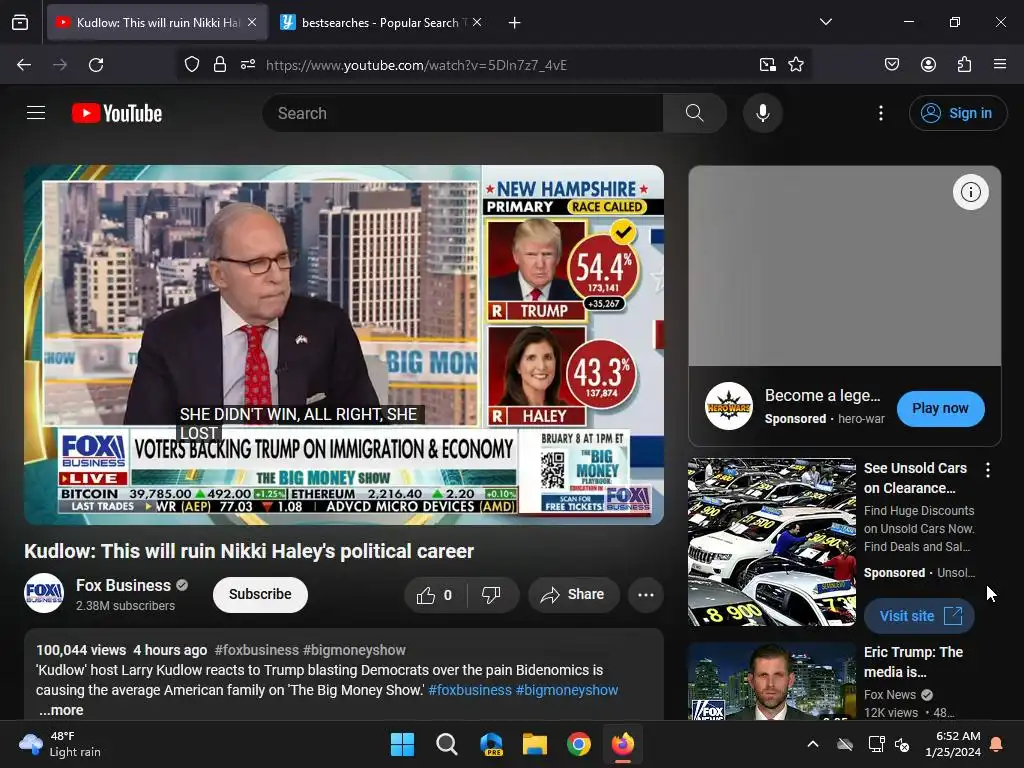Open the notification bell in the taskbar
The height and width of the screenshot is (768, 1024).
tap(997, 744)
